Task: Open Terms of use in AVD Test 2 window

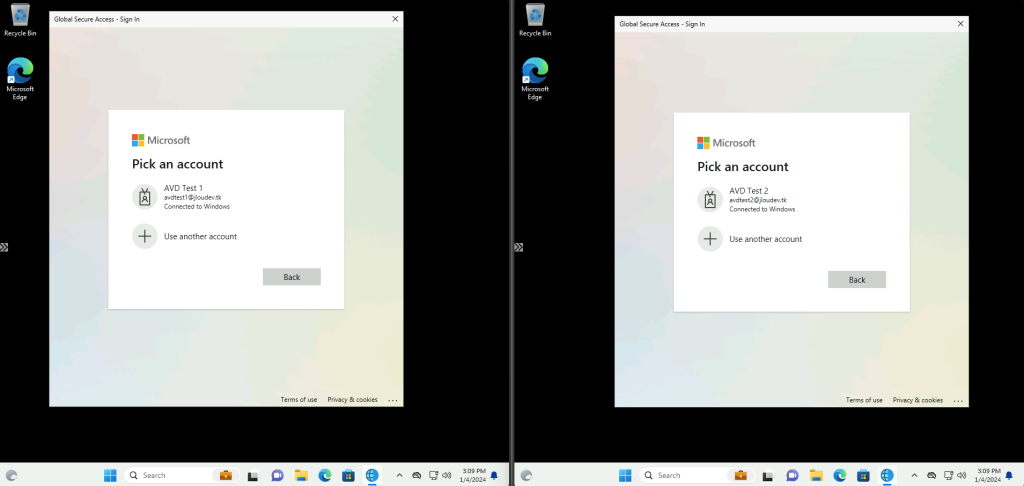Action: (864, 400)
